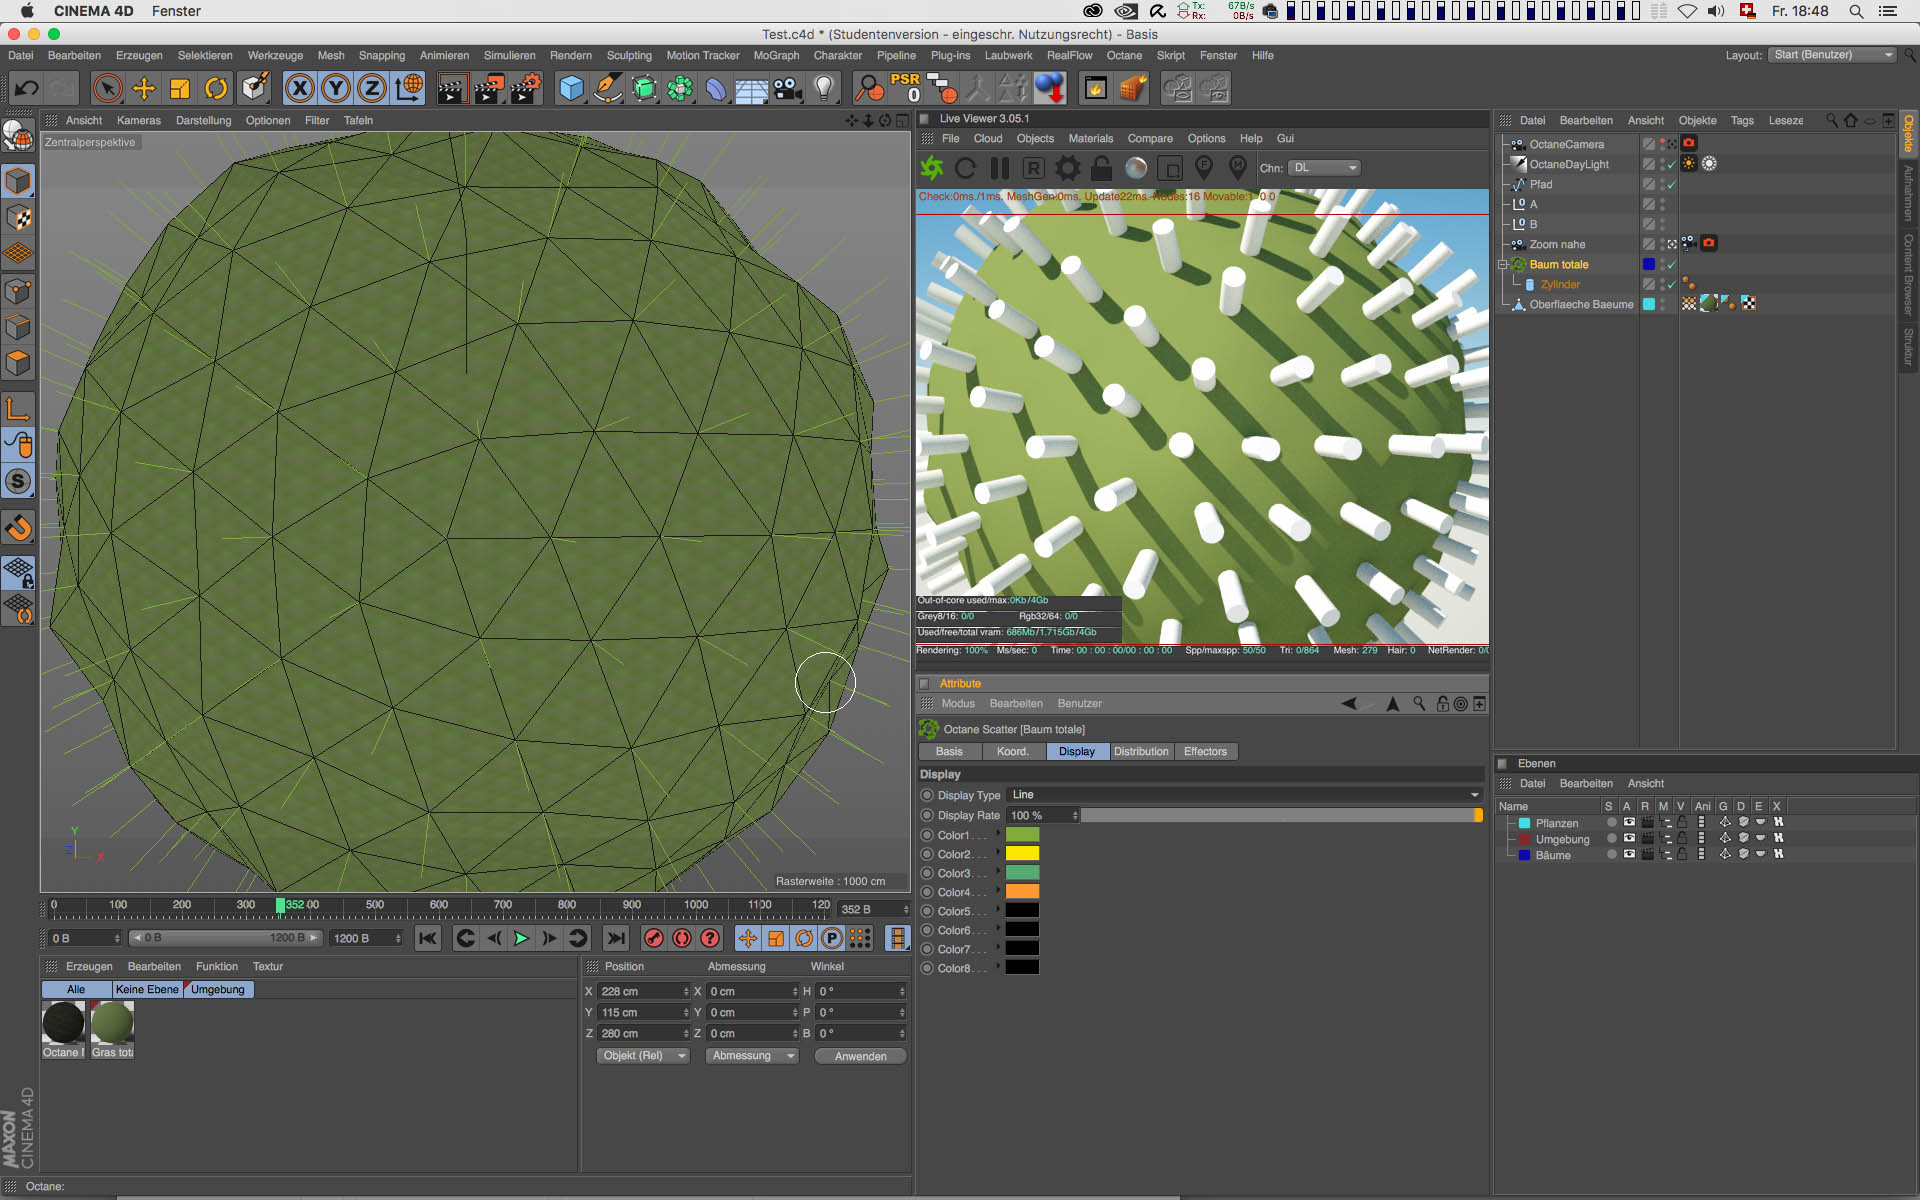Toggle X-axis lock button
This screenshot has height=1200, width=1920.
tap(299, 89)
